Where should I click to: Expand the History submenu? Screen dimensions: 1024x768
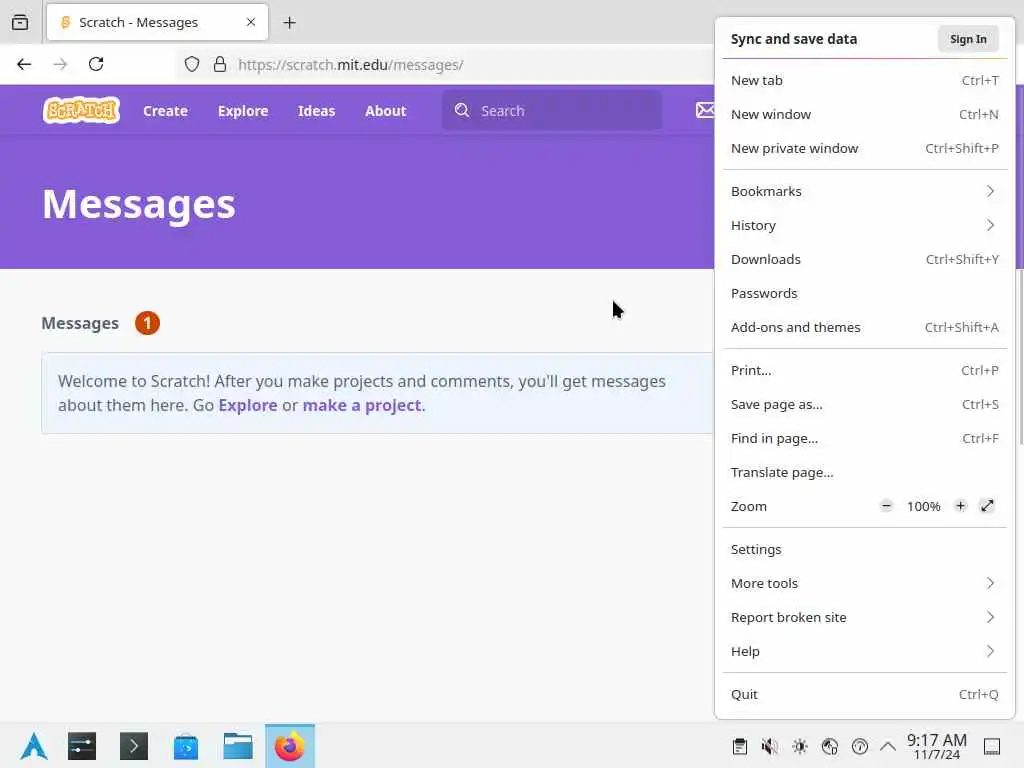point(865,225)
